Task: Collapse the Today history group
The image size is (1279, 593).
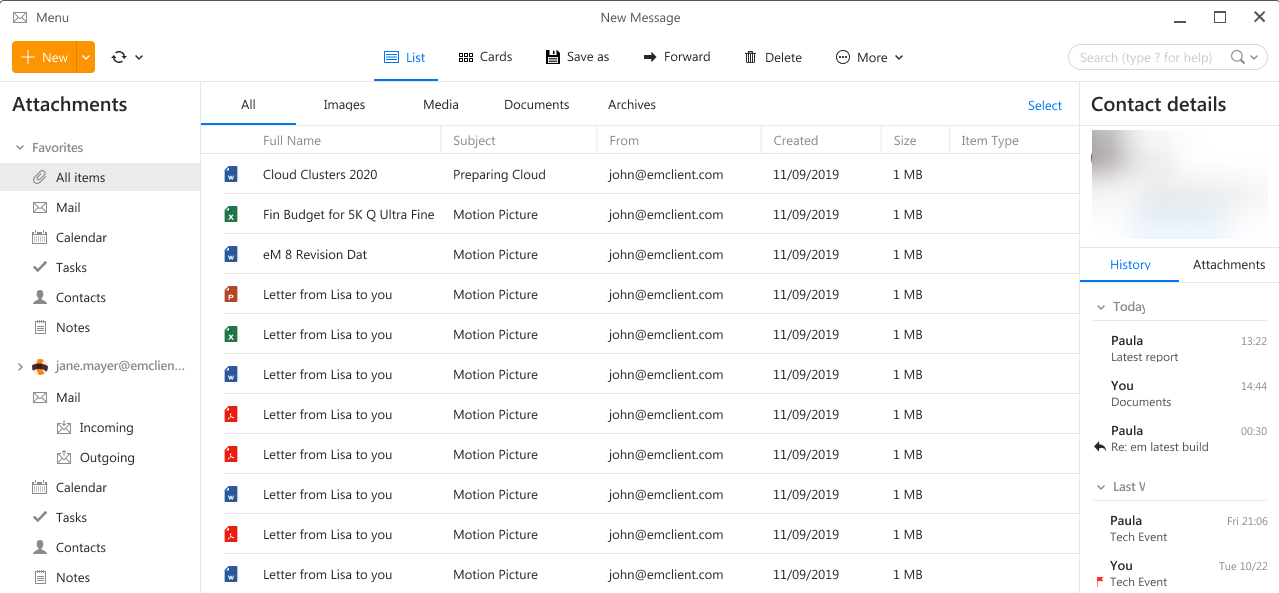Action: 1101,307
